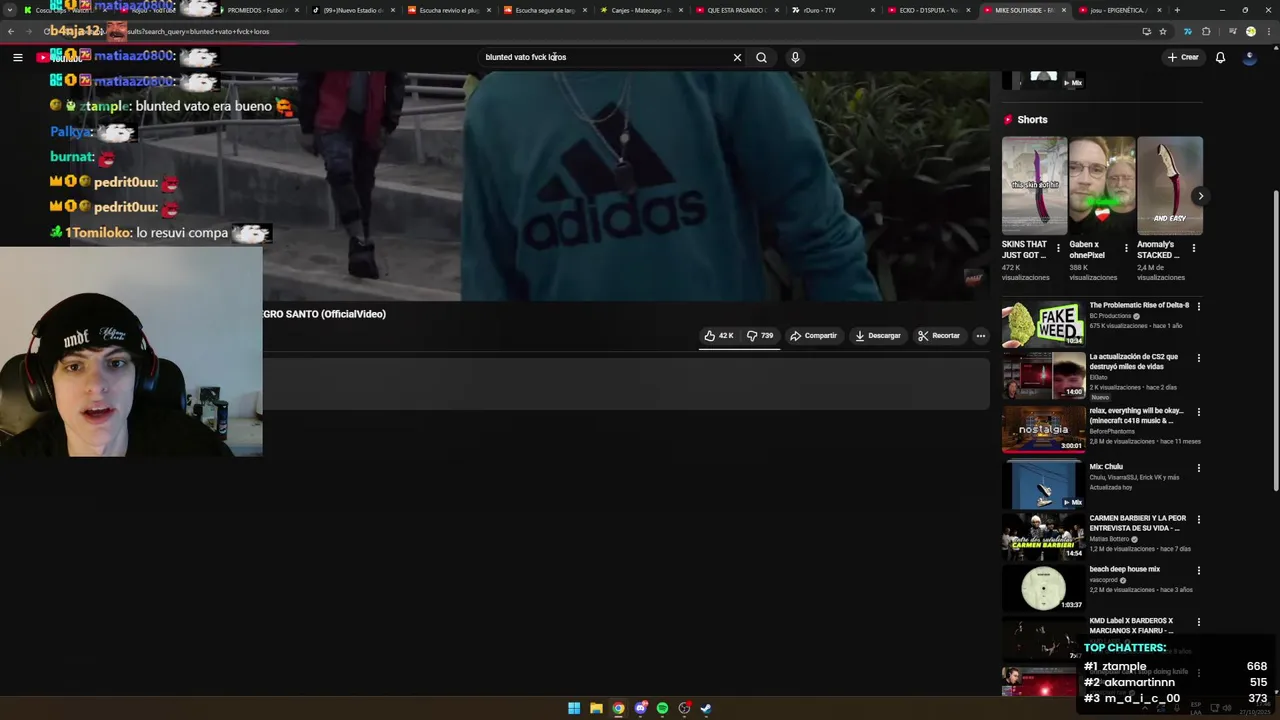This screenshot has width=1280, height=720.
Task: Open options for beach deep house mix
Action: 1199,571
